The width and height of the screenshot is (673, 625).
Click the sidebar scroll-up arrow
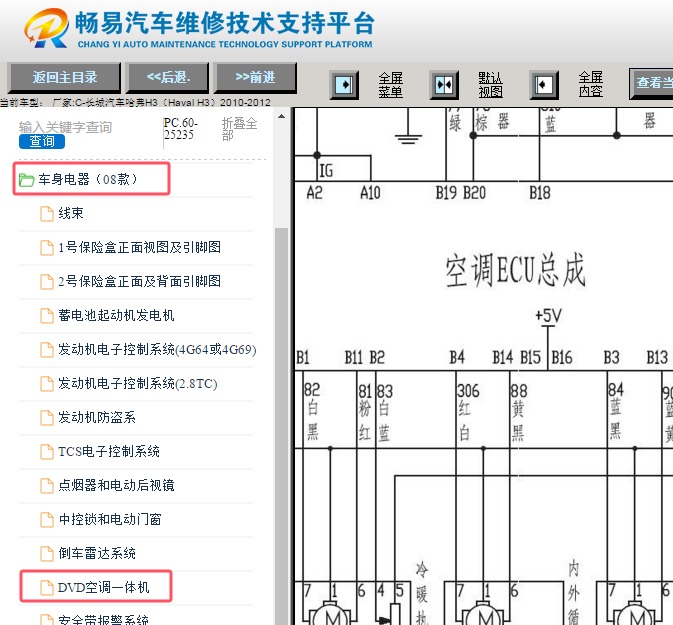click(282, 116)
